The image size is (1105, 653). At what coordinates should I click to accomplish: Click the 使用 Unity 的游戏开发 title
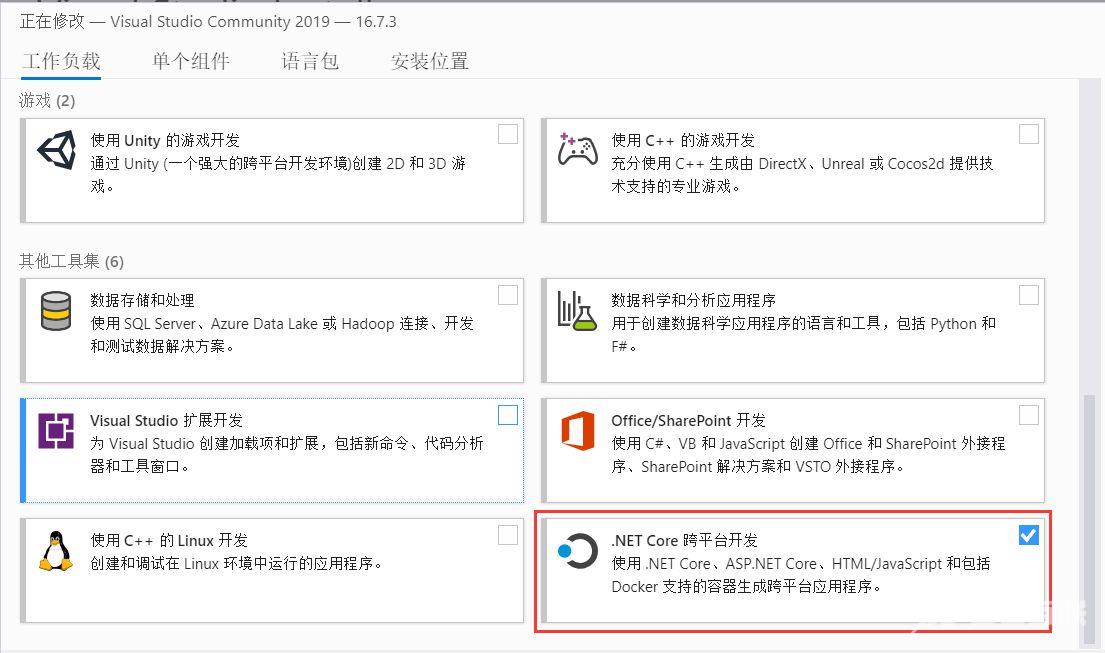[165, 140]
